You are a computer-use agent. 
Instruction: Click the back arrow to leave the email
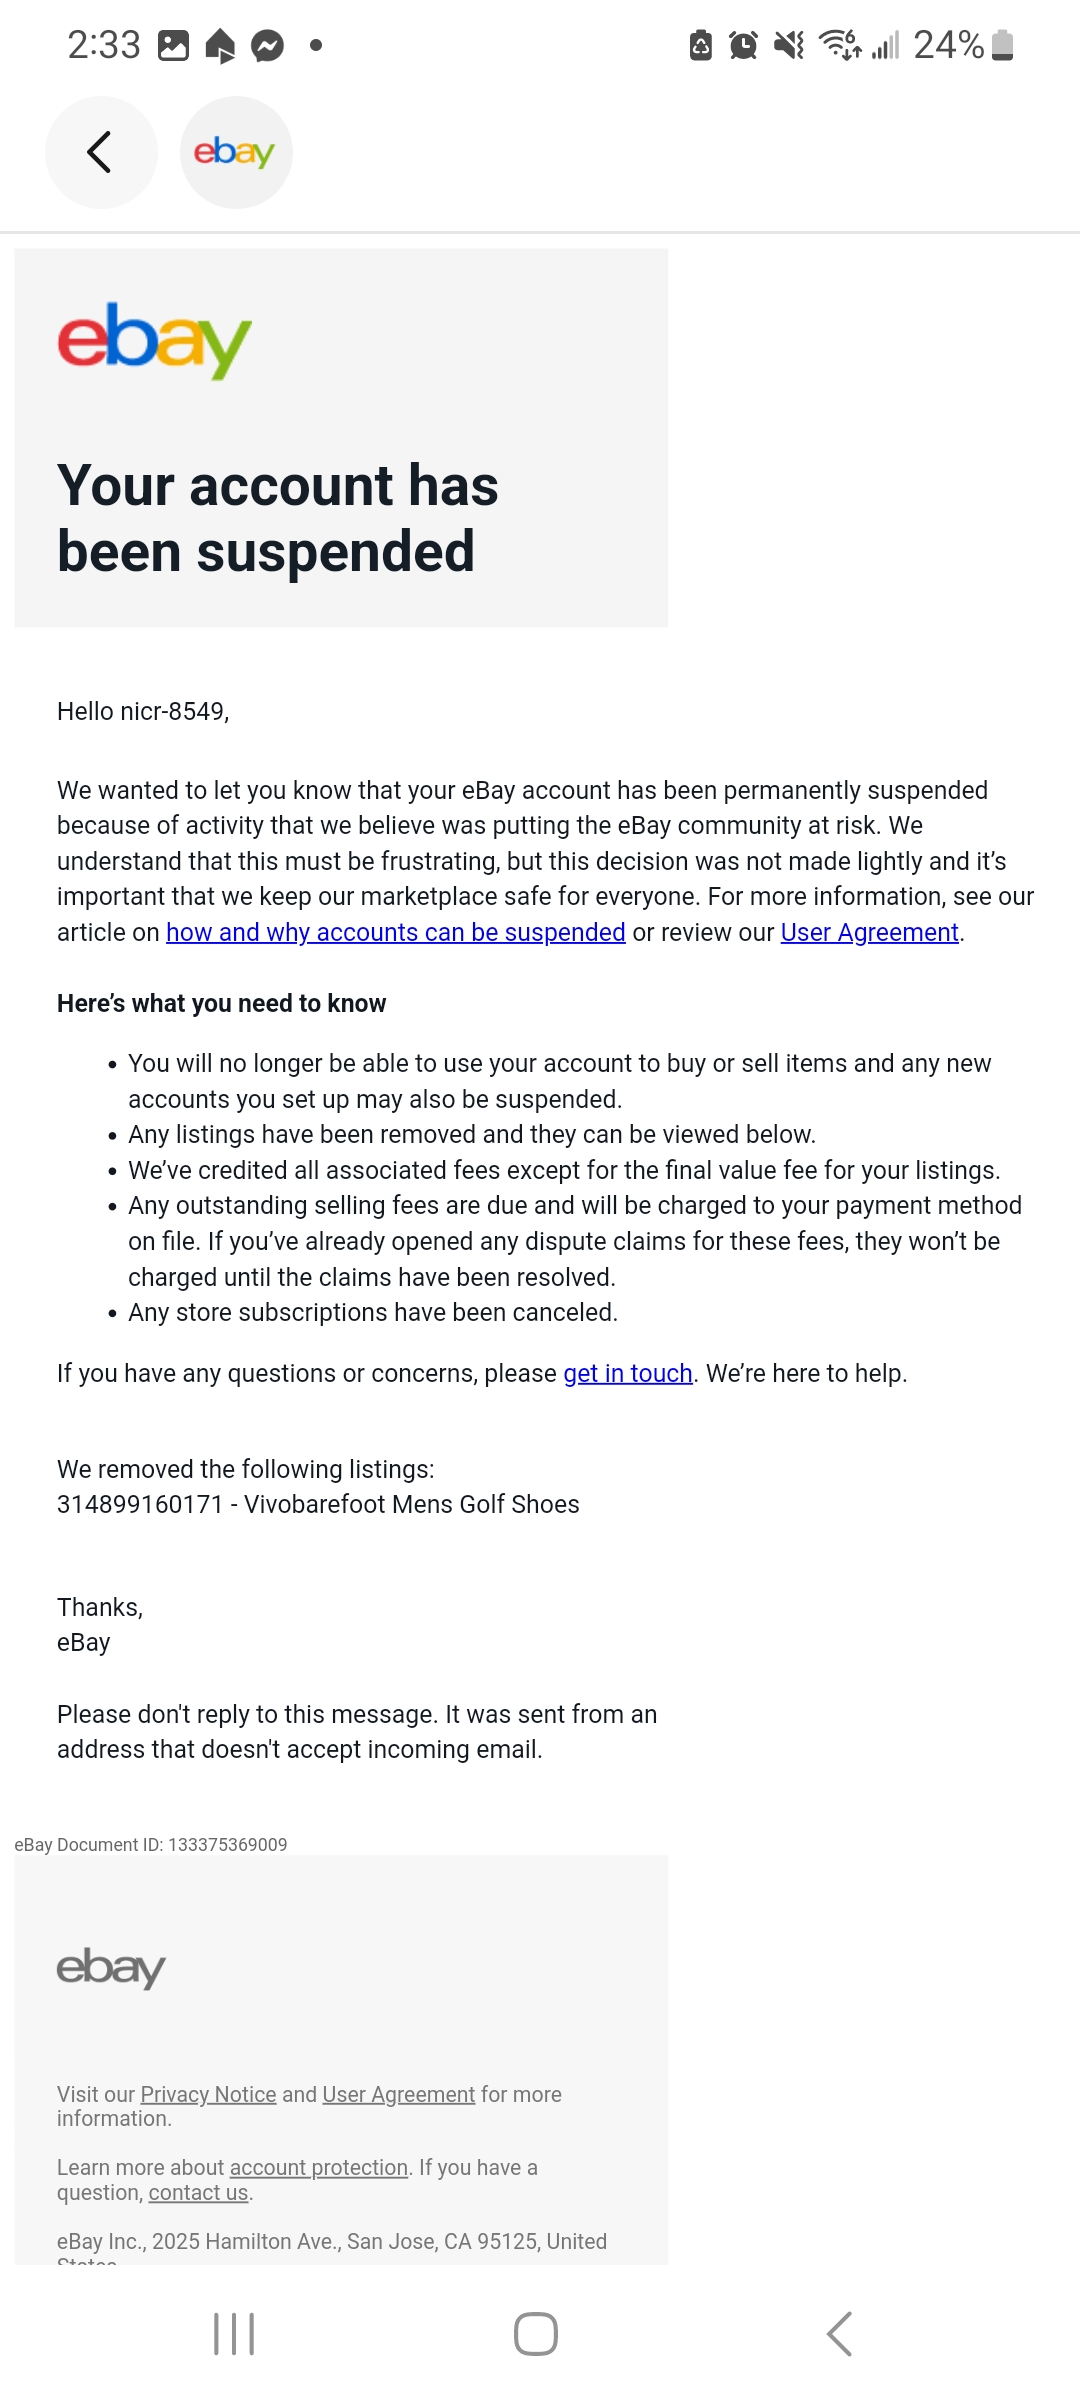[100, 152]
